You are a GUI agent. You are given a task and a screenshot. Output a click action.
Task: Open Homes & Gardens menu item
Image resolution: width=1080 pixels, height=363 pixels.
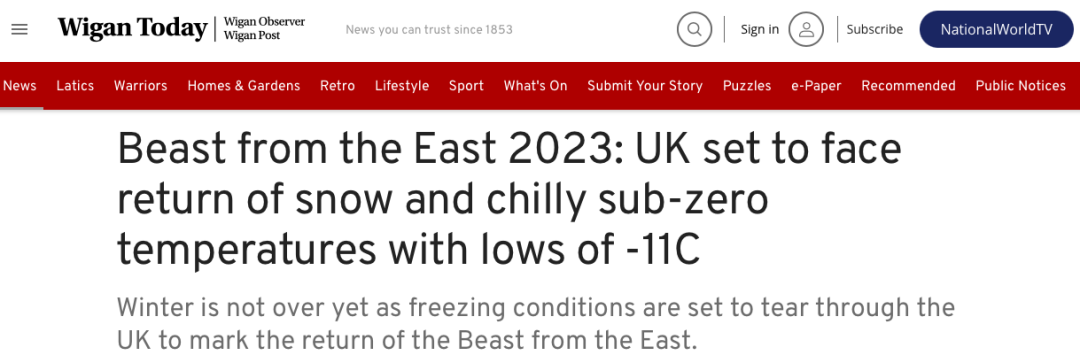click(244, 86)
